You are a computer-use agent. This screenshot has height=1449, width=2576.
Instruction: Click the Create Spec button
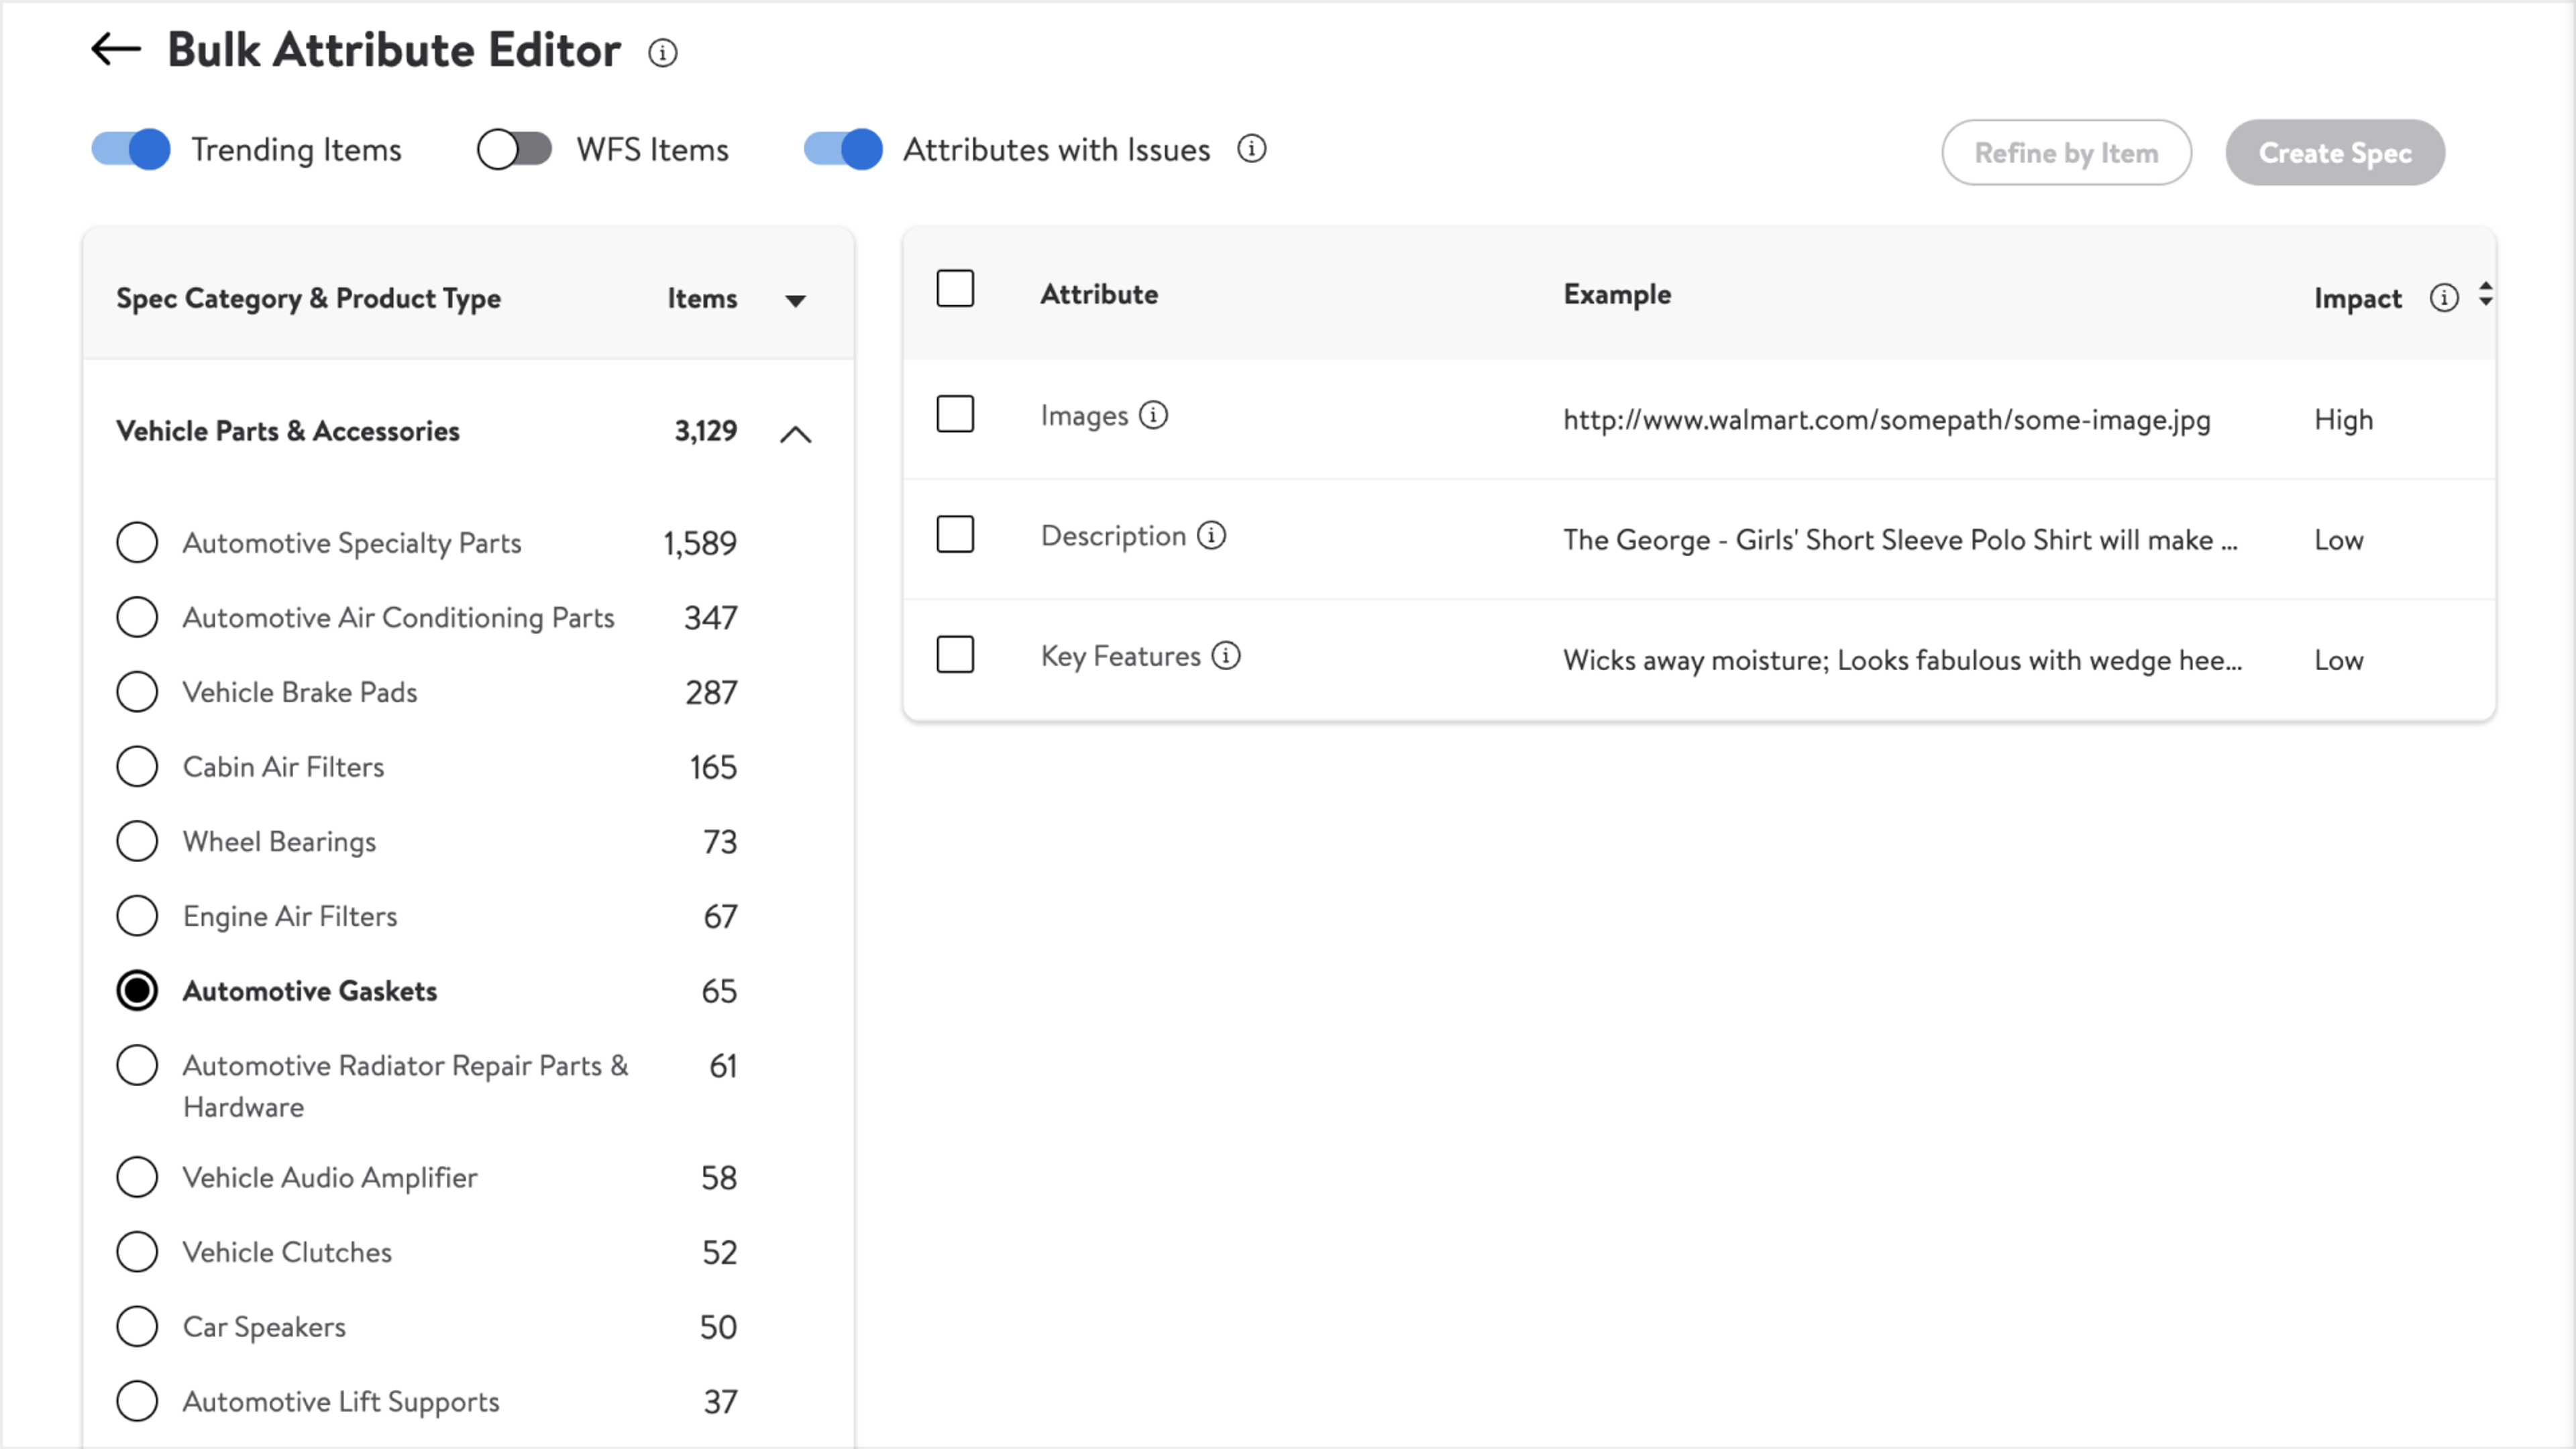2334,153
